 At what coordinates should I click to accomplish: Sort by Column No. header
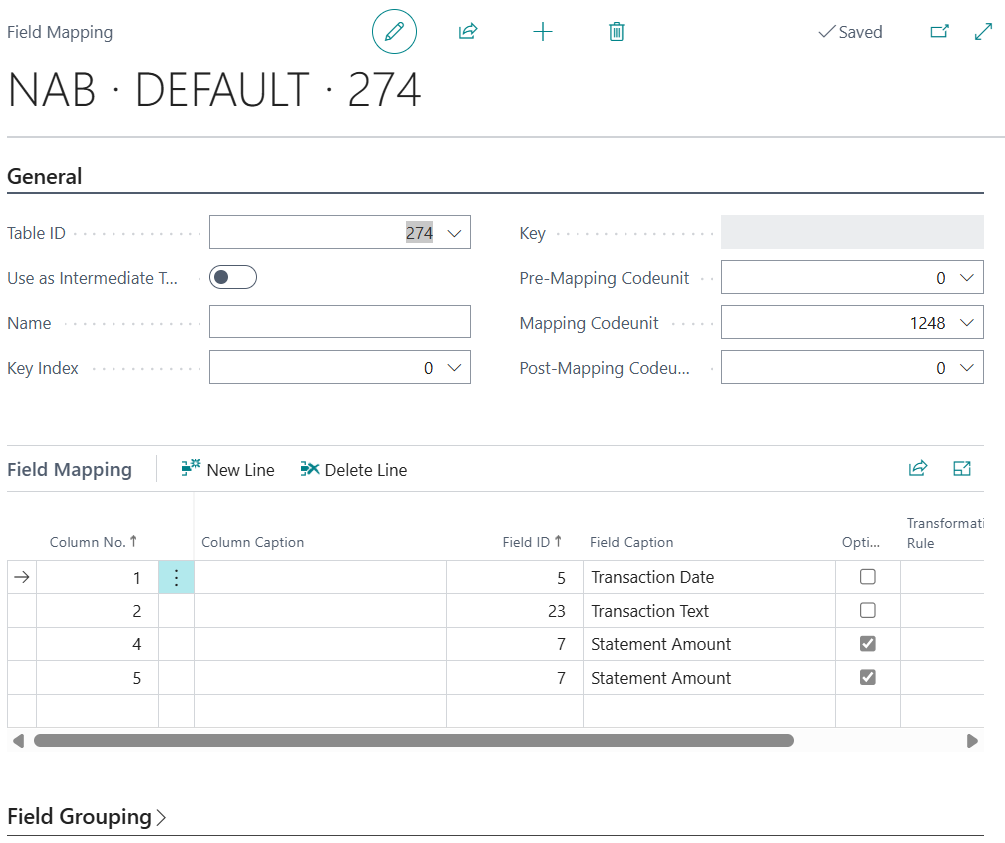click(88, 542)
